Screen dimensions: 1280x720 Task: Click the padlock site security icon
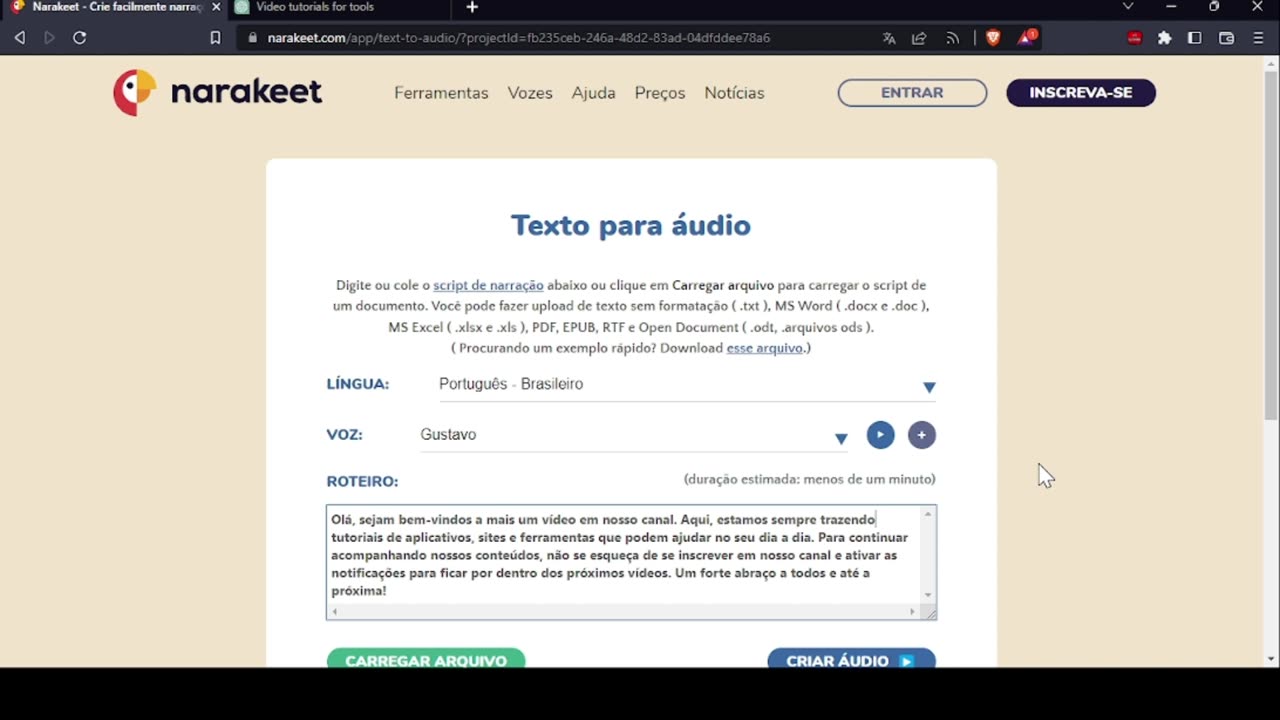pos(252,38)
